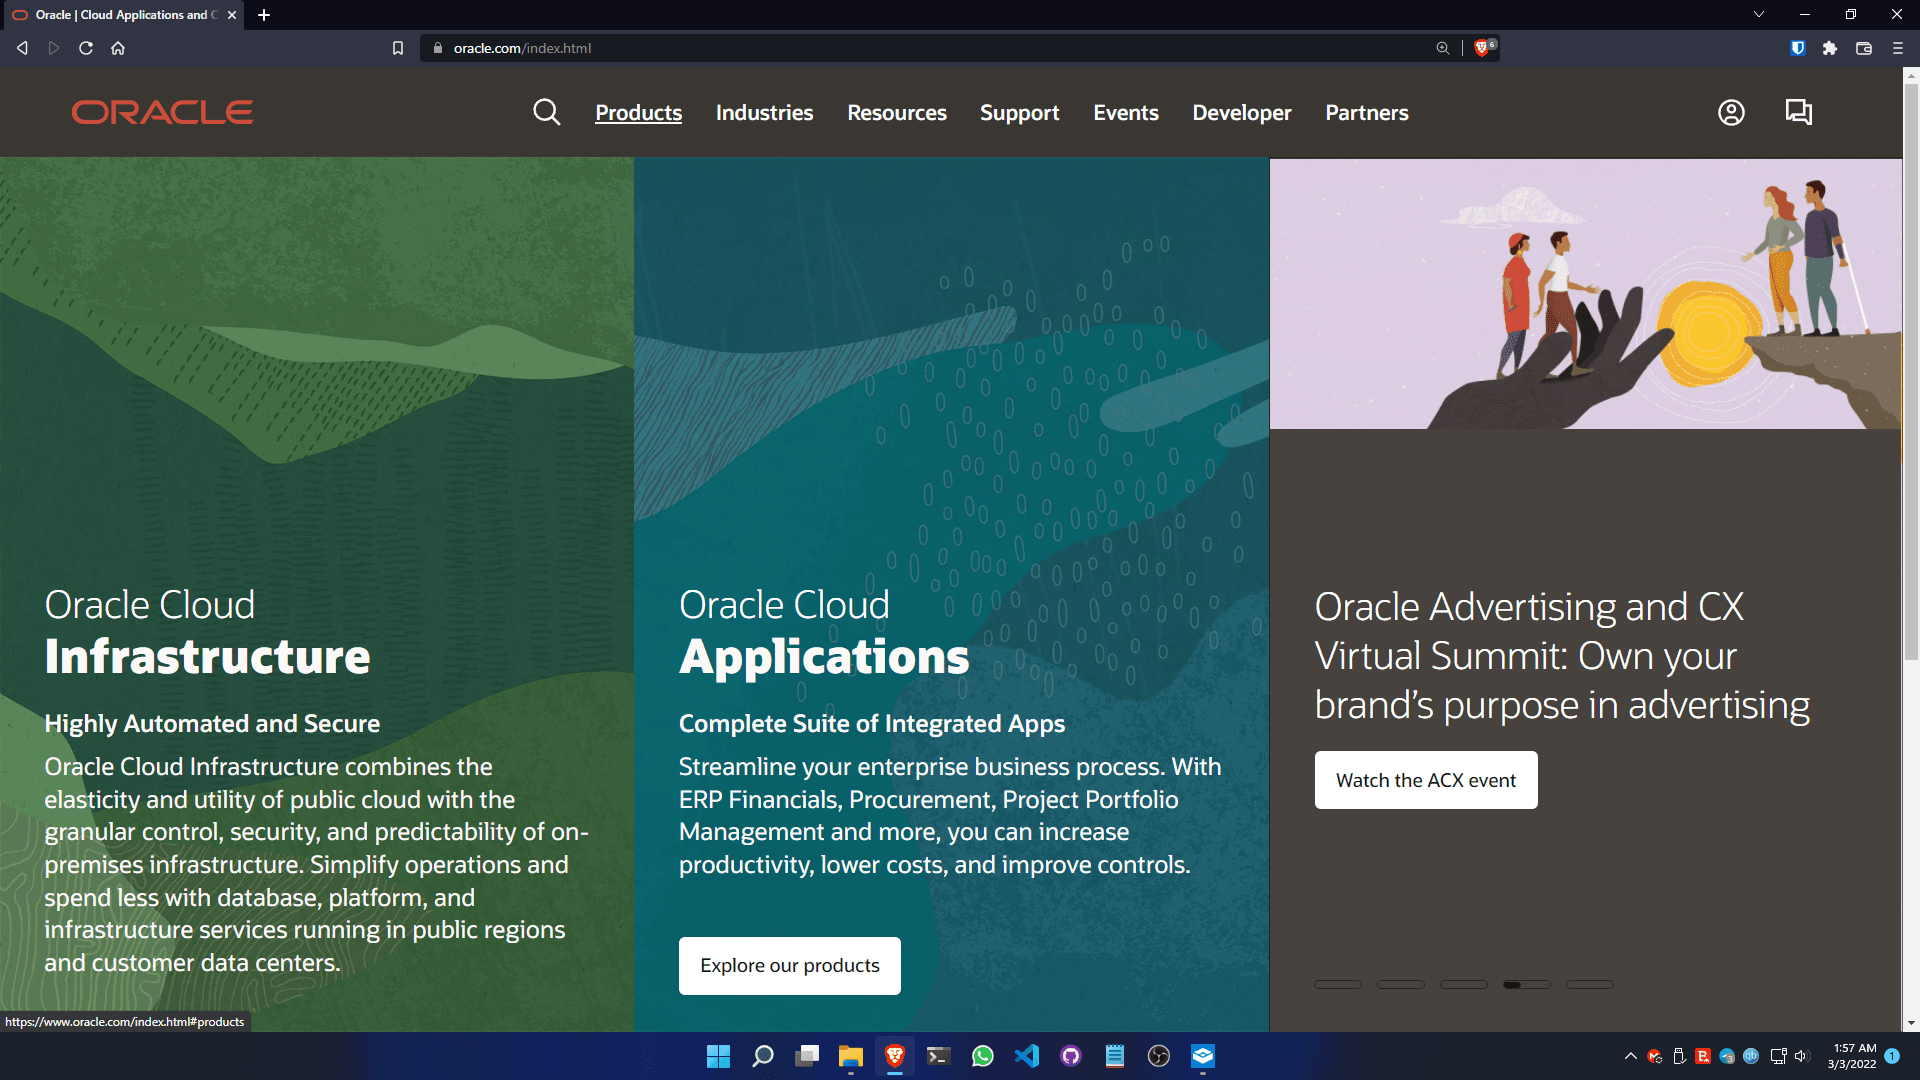The width and height of the screenshot is (1920, 1080).
Task: Open File Explorer from the taskbar
Action: click(851, 1056)
